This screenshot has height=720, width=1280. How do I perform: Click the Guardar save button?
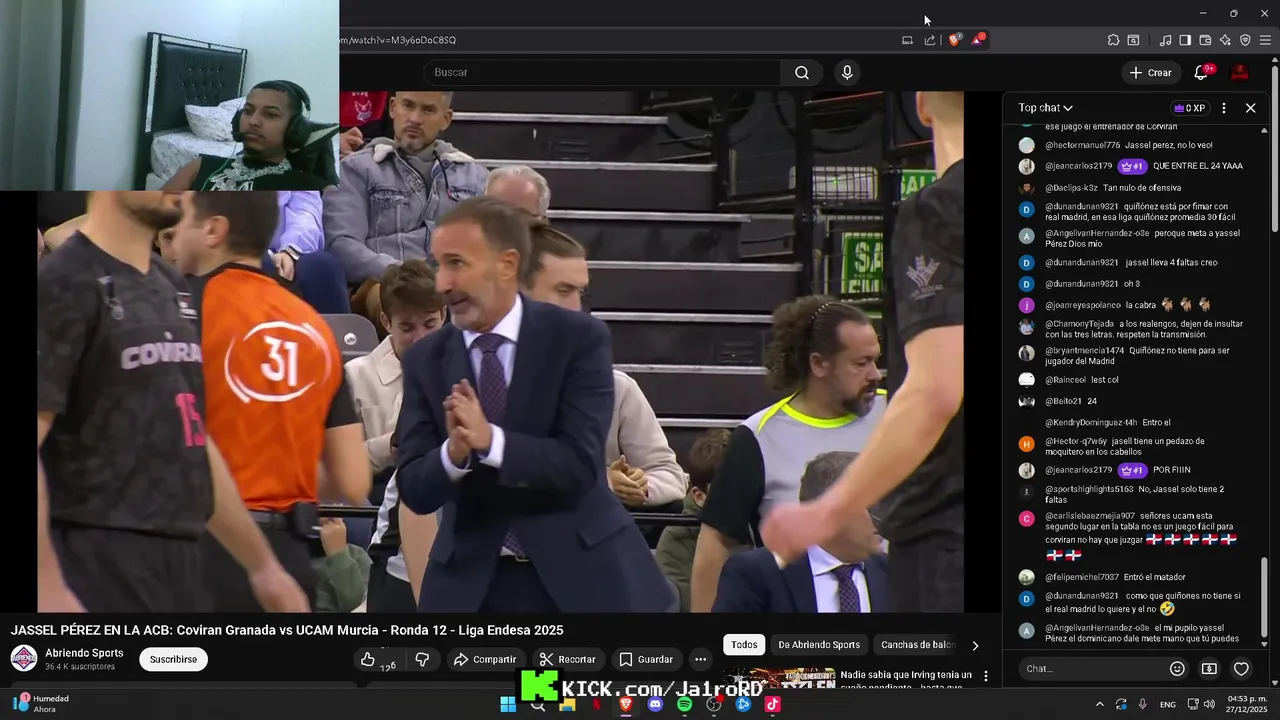(x=645, y=659)
